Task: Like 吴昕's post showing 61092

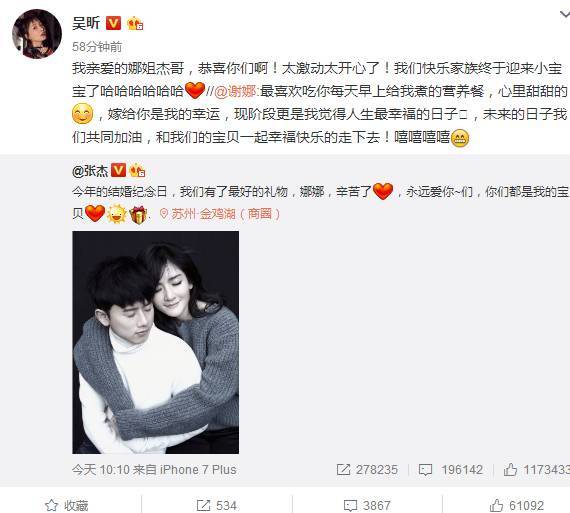Action: 517,505
